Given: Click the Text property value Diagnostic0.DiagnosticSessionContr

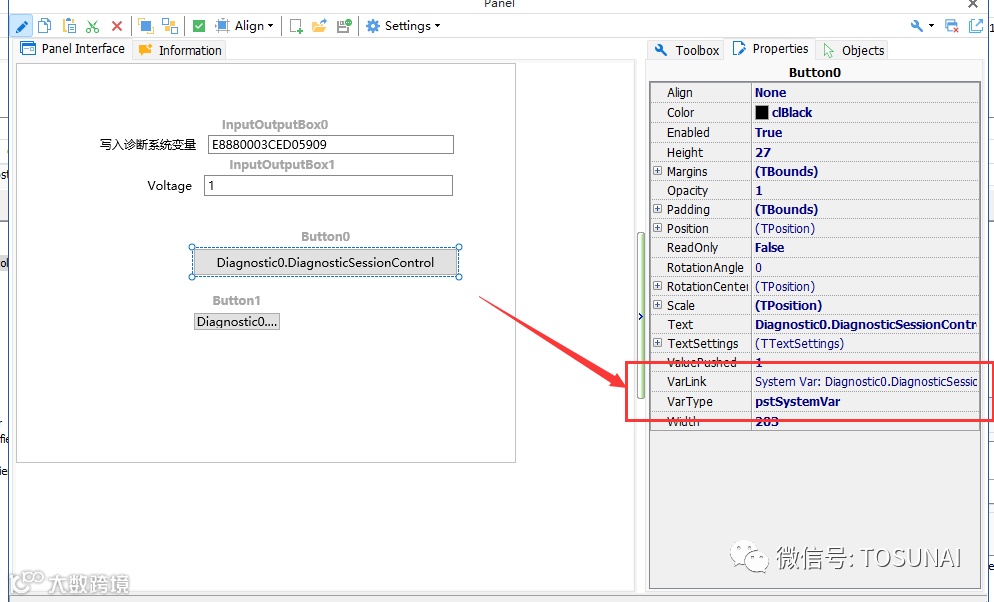Looking at the screenshot, I should [x=865, y=324].
